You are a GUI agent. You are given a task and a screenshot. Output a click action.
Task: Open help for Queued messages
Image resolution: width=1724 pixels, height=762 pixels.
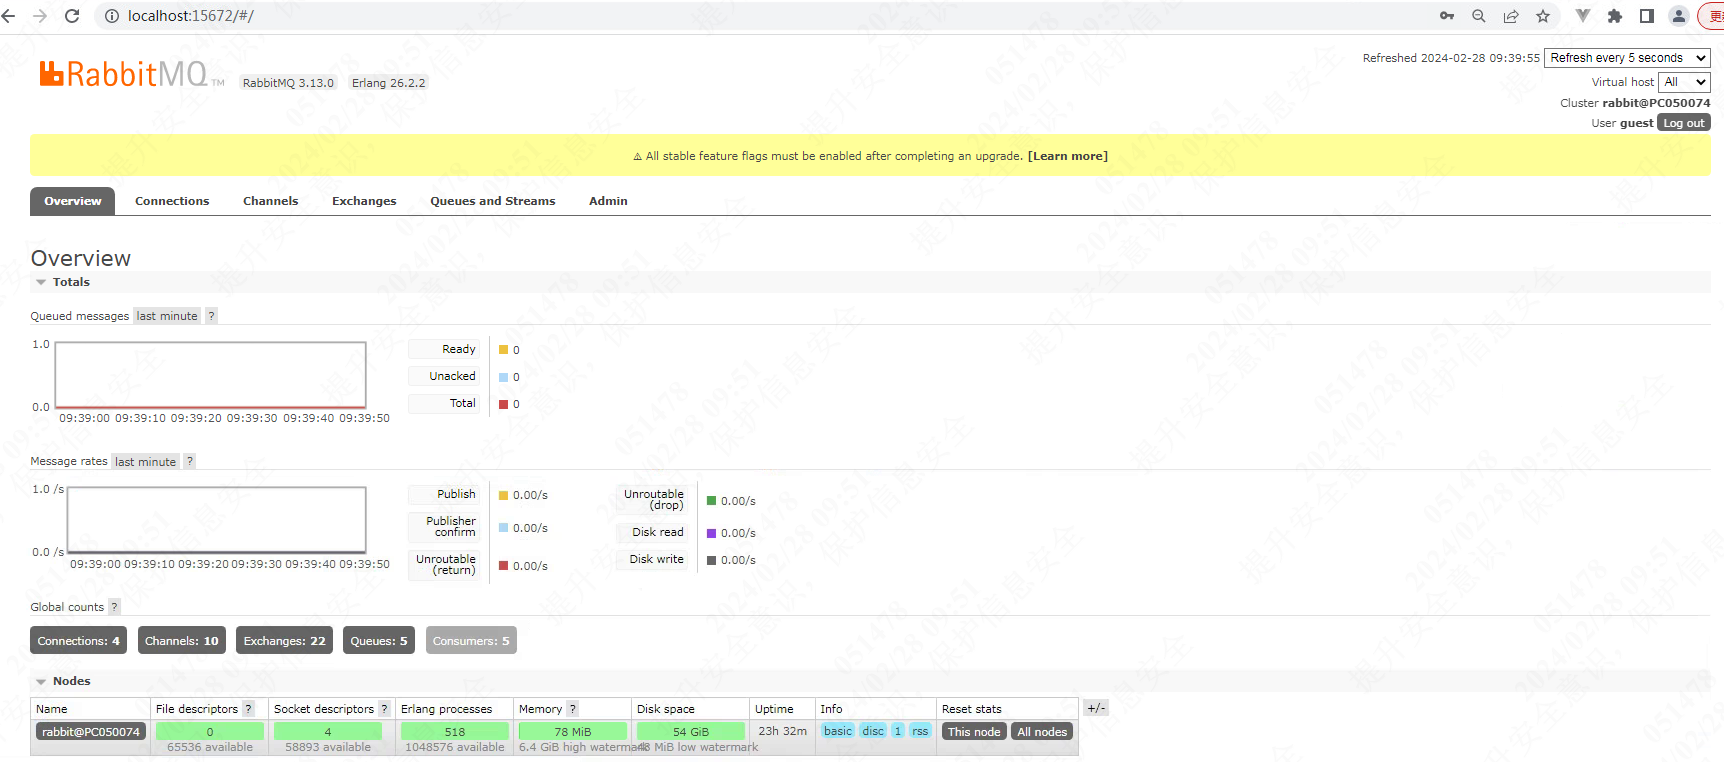click(x=211, y=316)
